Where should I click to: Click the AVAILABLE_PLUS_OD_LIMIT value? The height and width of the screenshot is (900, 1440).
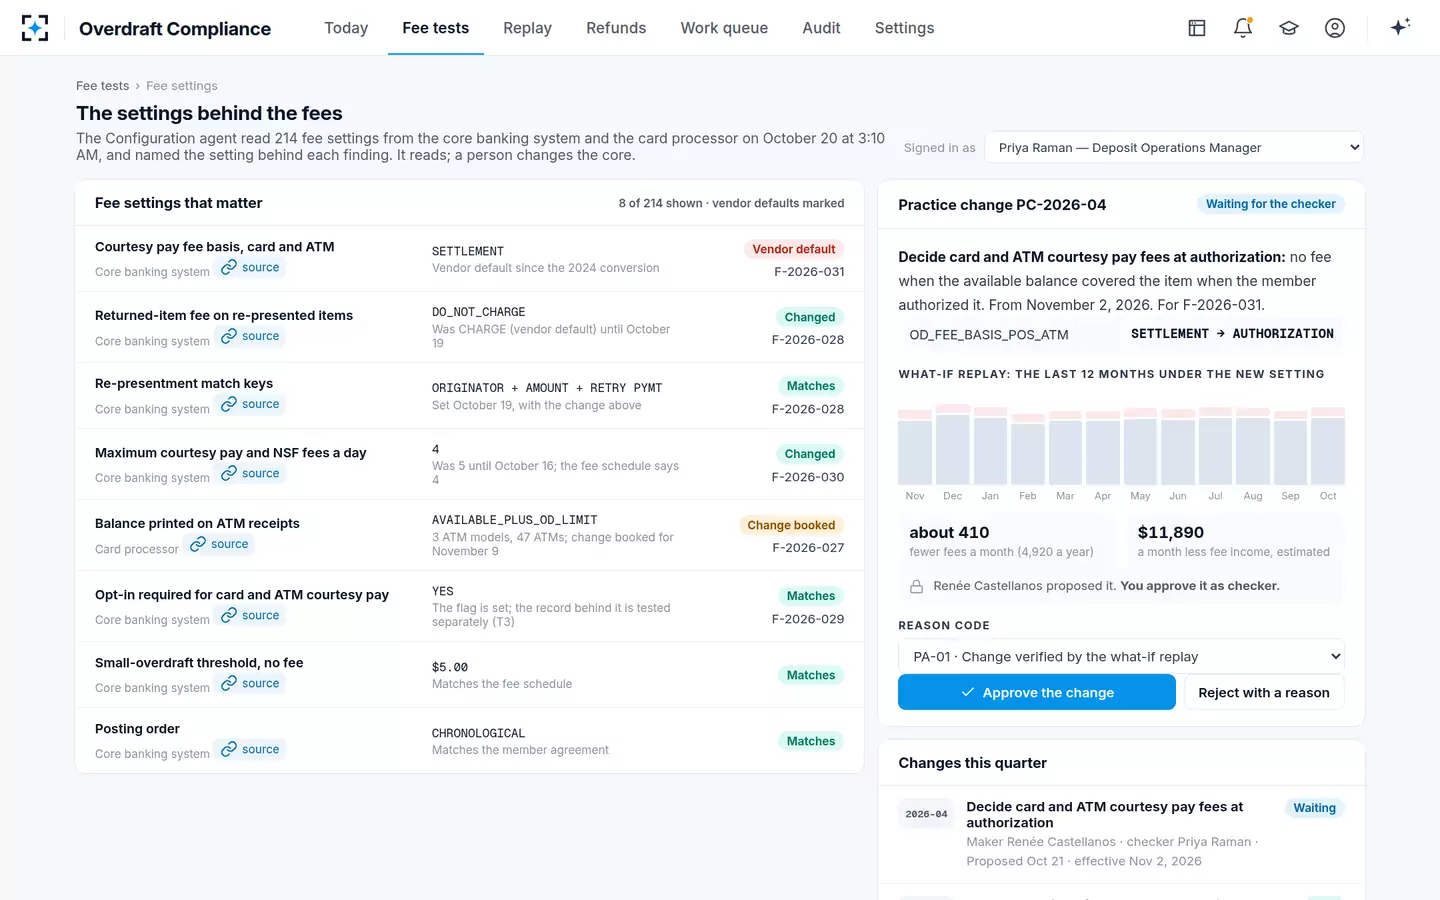(514, 521)
